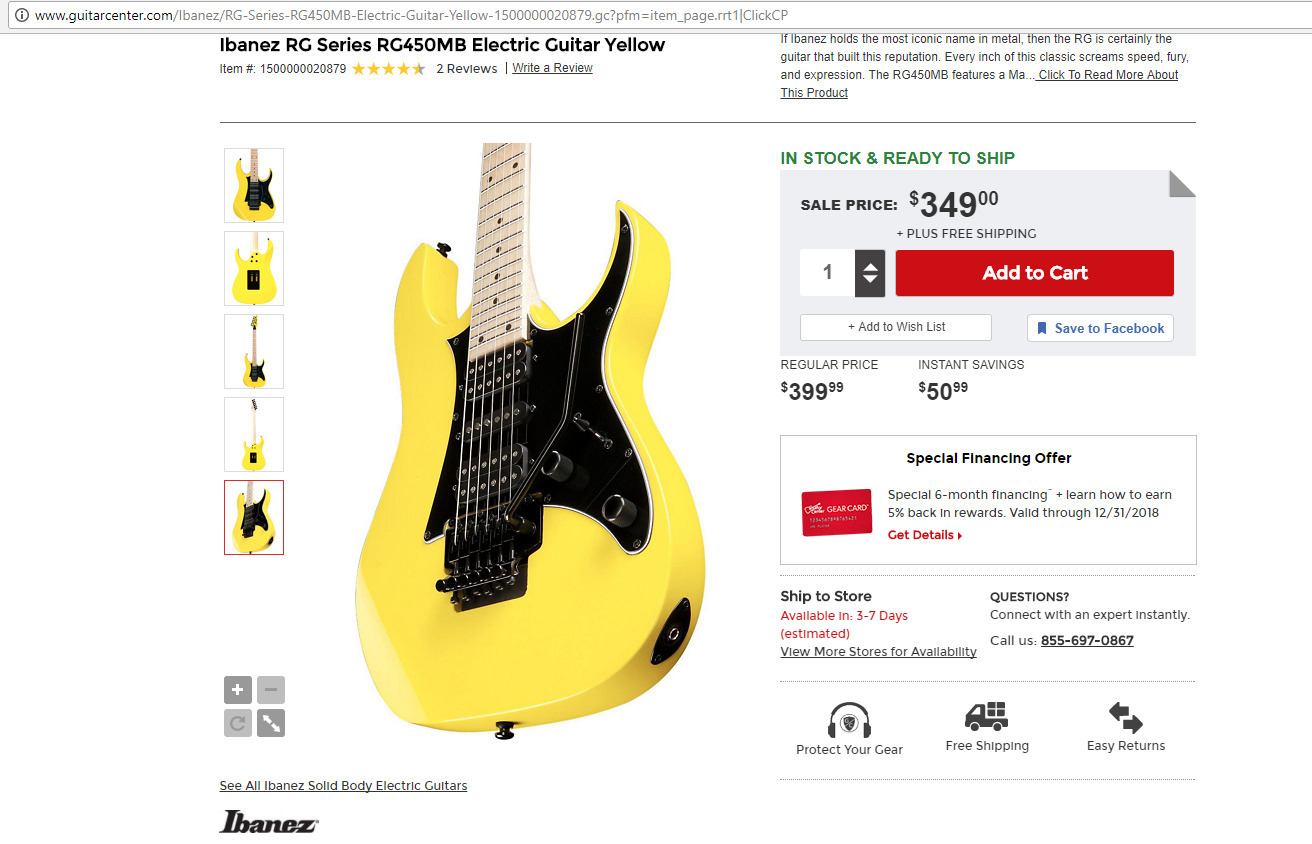Click Add to Wish List button
This screenshot has width=1312, height=844.
point(896,327)
